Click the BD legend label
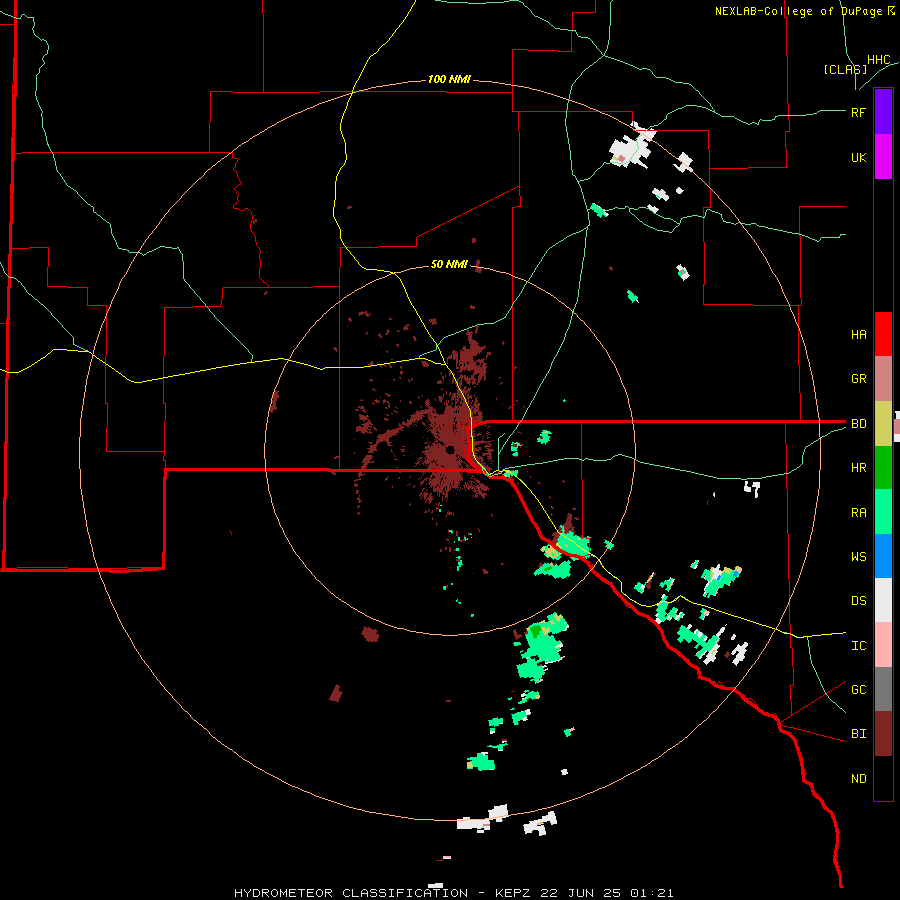Viewport: 900px width, 900px height. click(858, 424)
